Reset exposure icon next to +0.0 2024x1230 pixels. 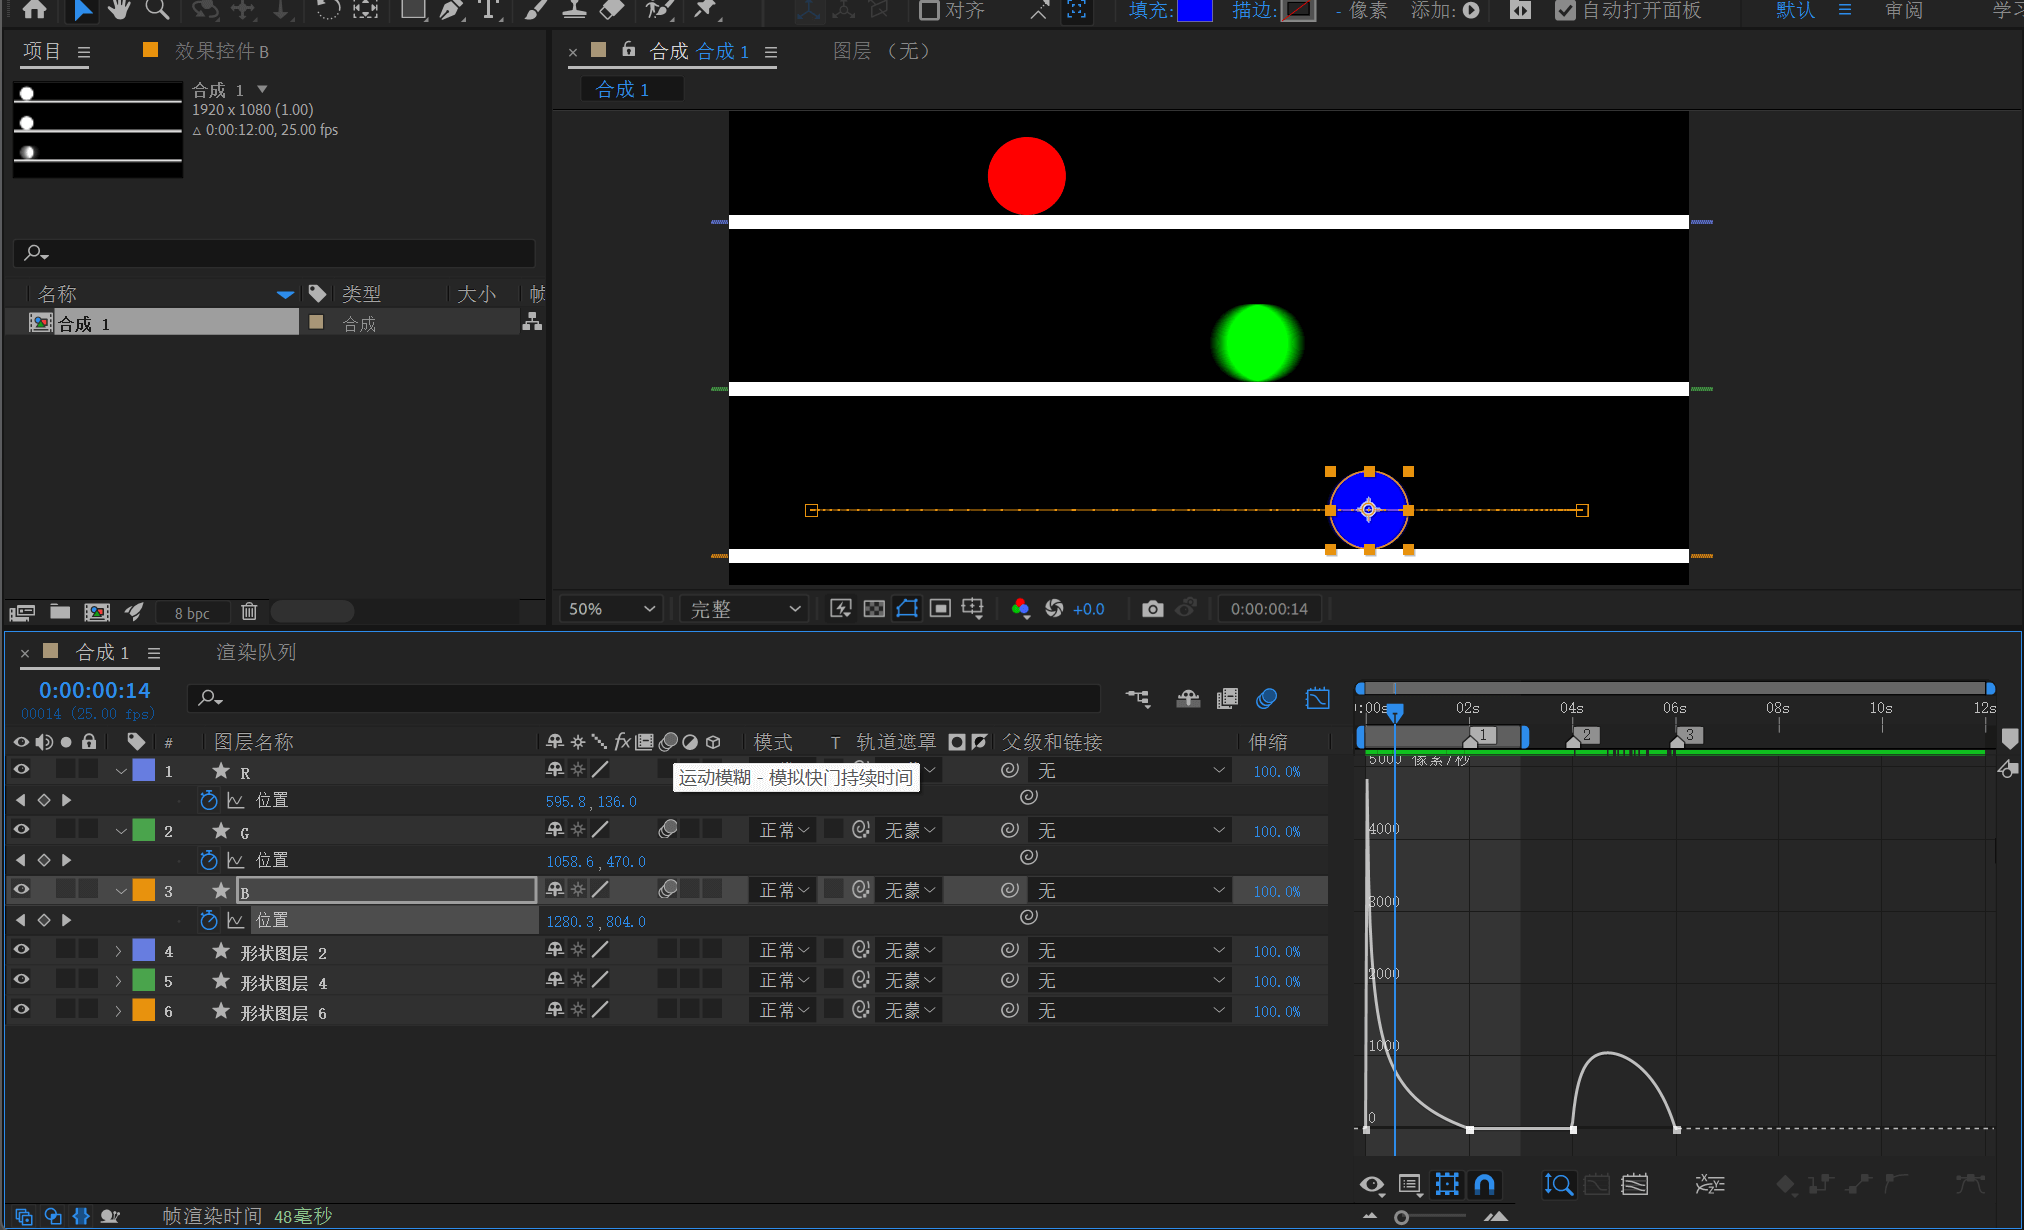click(x=1054, y=608)
